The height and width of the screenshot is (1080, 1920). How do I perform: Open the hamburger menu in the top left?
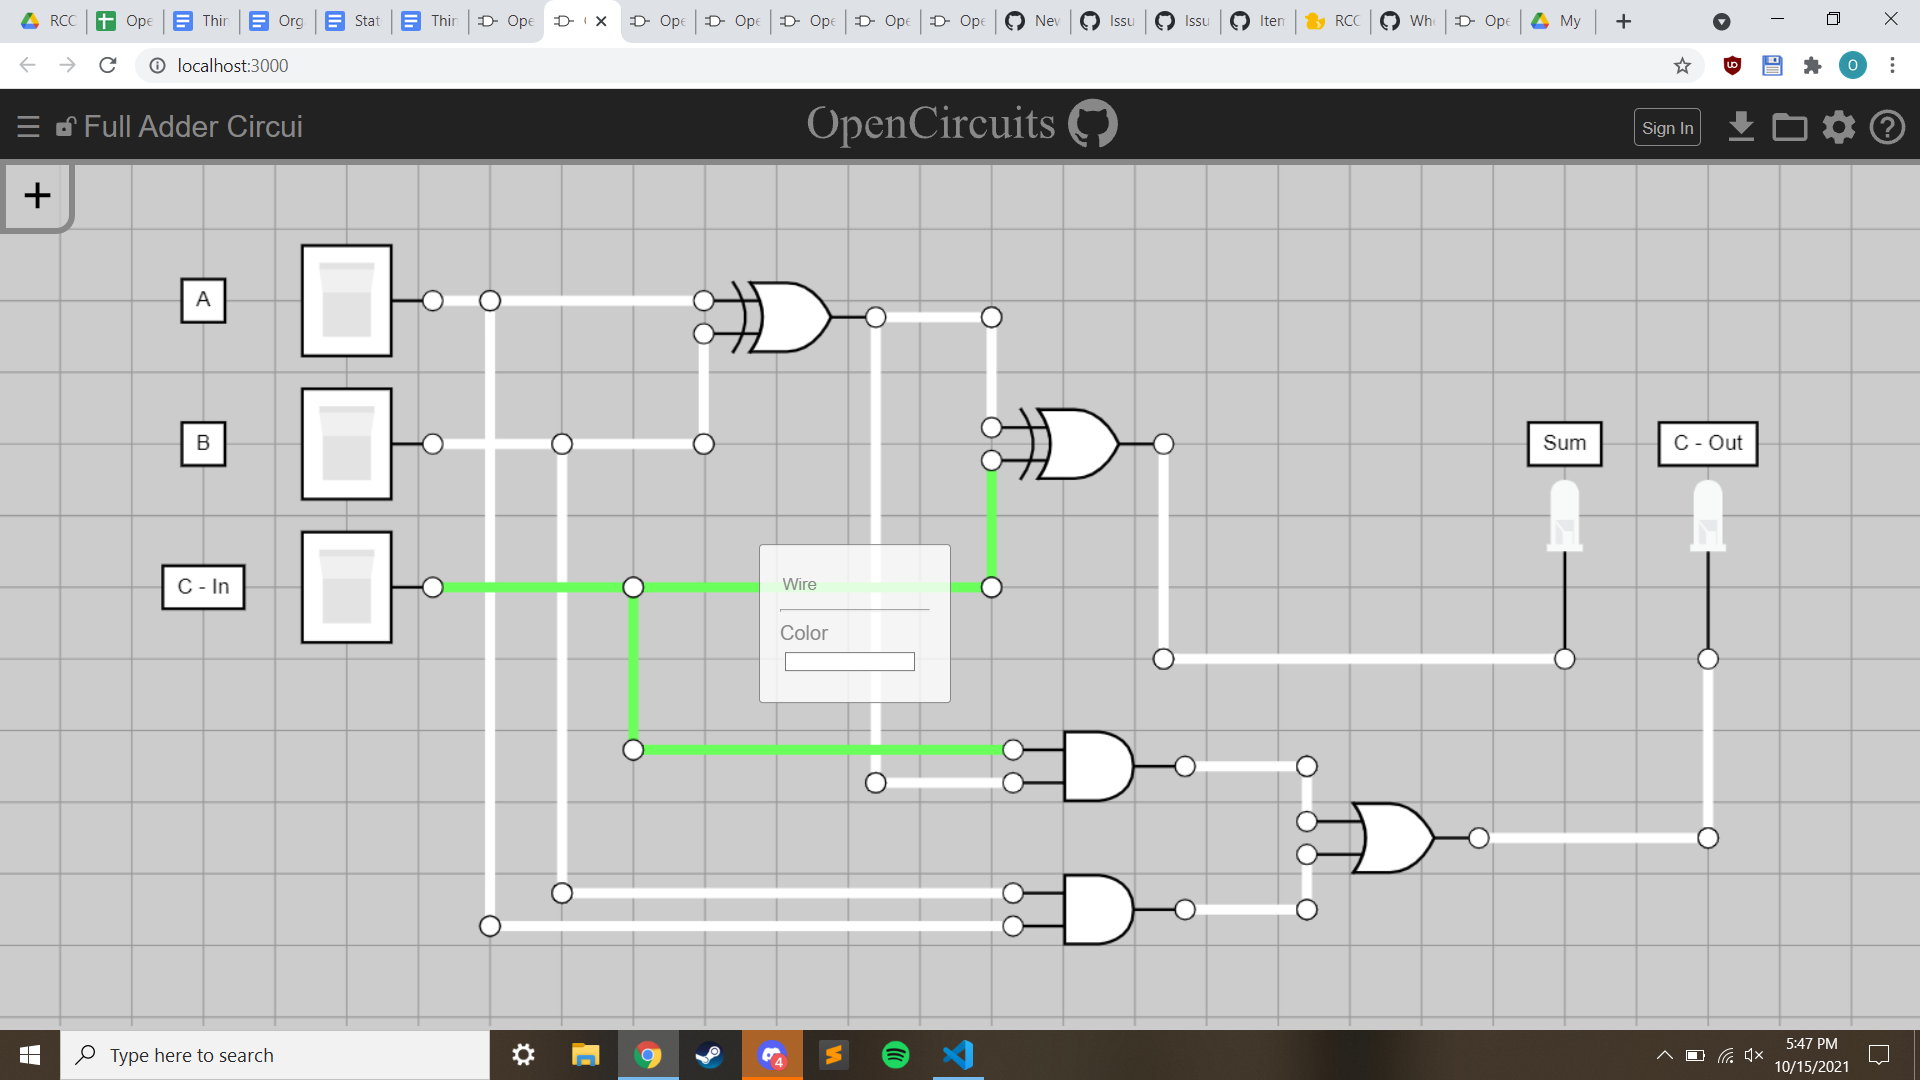click(28, 126)
